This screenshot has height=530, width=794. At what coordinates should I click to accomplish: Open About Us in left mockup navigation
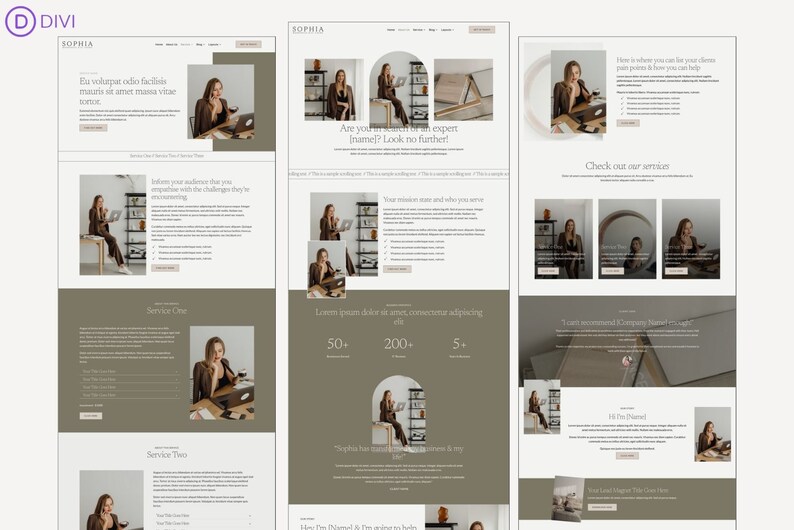coord(172,45)
